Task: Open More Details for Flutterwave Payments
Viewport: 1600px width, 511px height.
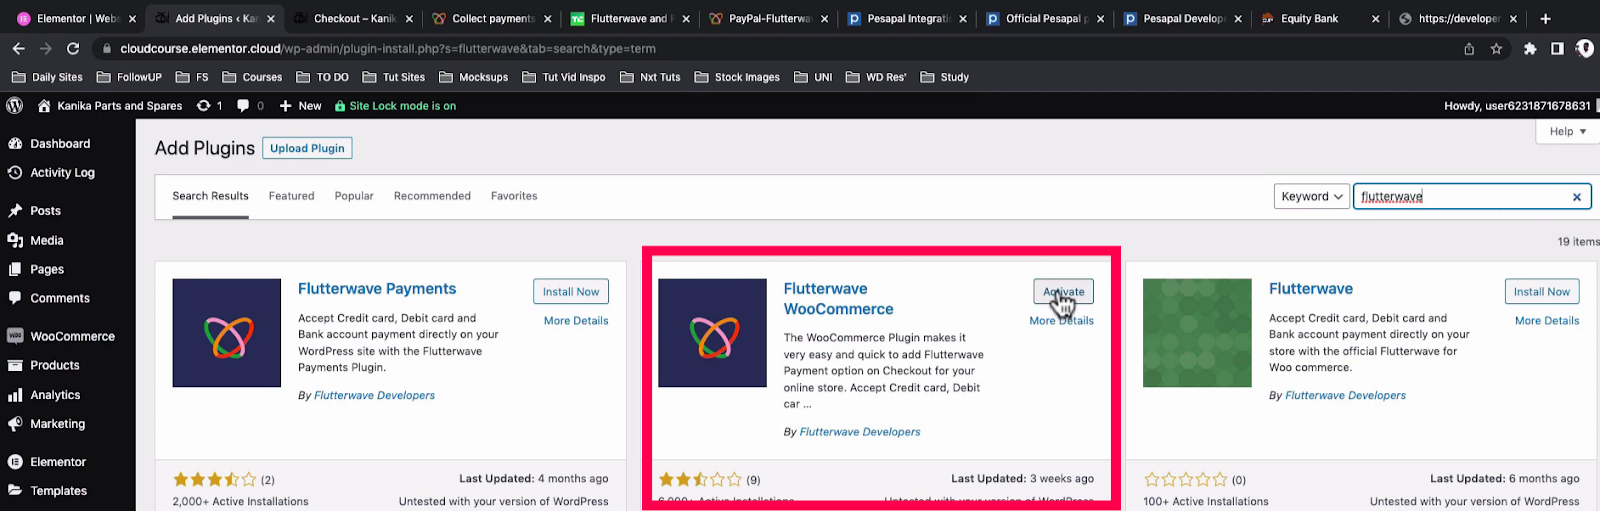Action: [576, 321]
